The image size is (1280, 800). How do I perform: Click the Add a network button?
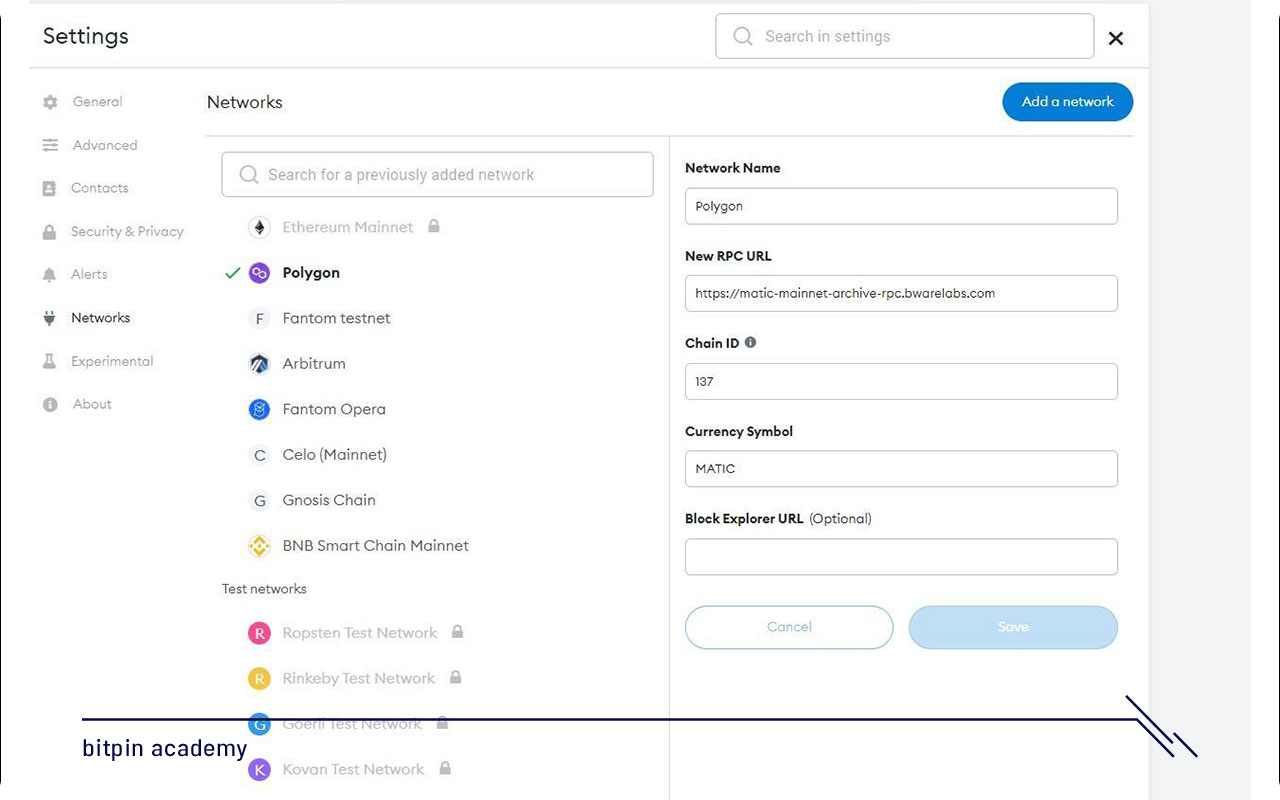[1068, 102]
